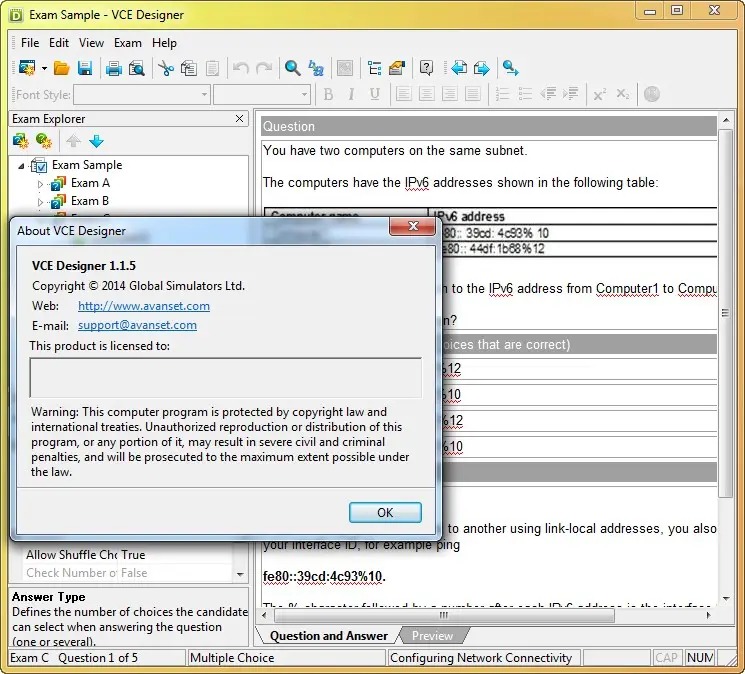Go to next question arrow icon
The image size is (745, 674).
481,68
